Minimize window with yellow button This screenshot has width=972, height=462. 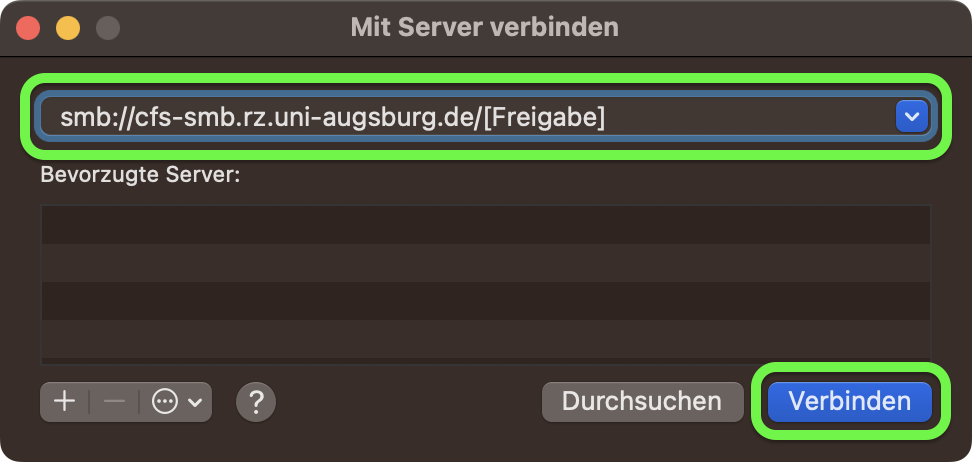click(68, 28)
